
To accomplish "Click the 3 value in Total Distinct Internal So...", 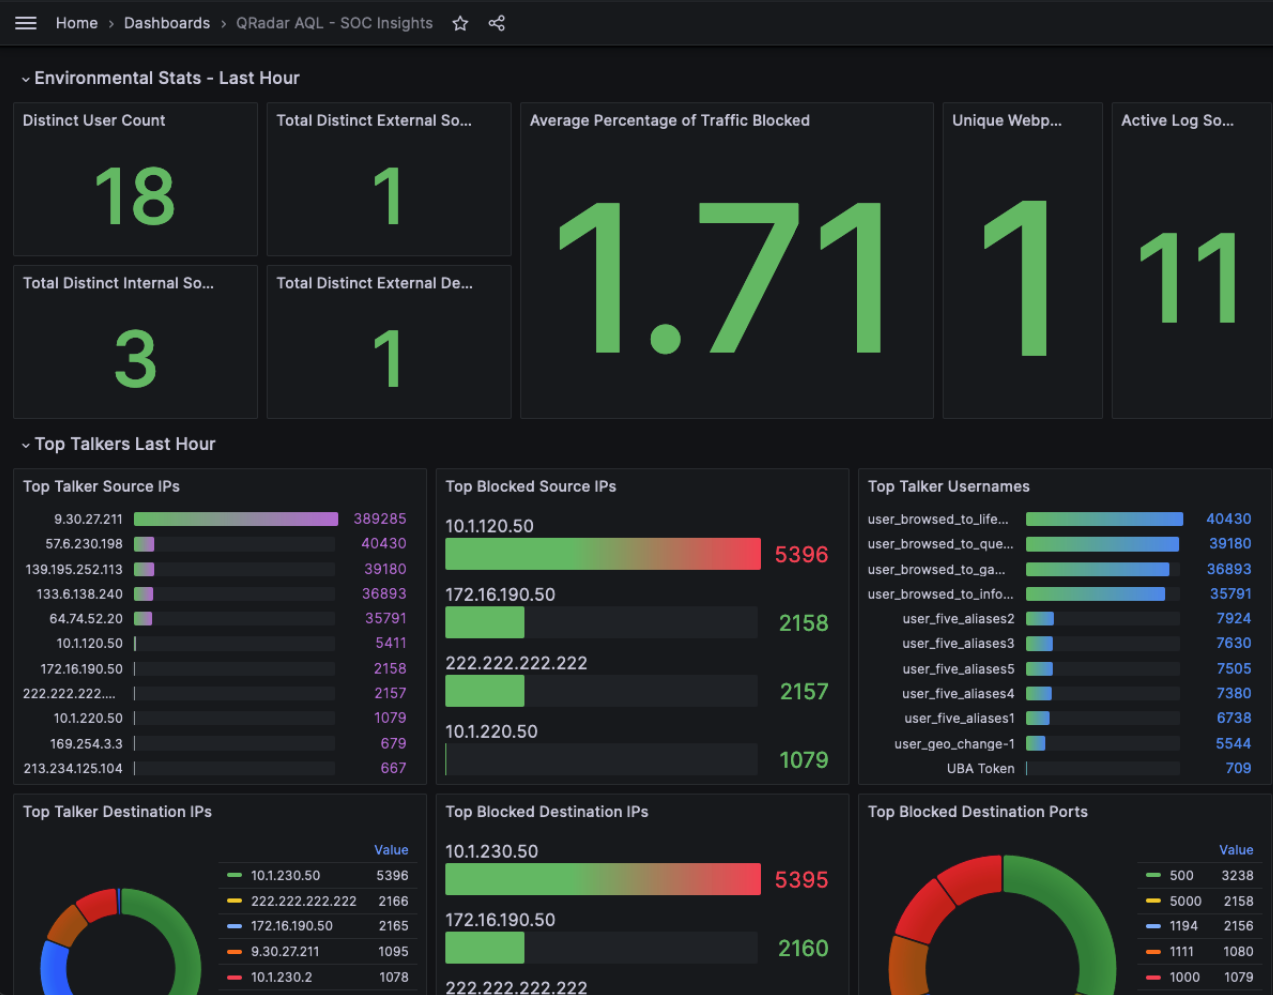I will pyautogui.click(x=136, y=359).
